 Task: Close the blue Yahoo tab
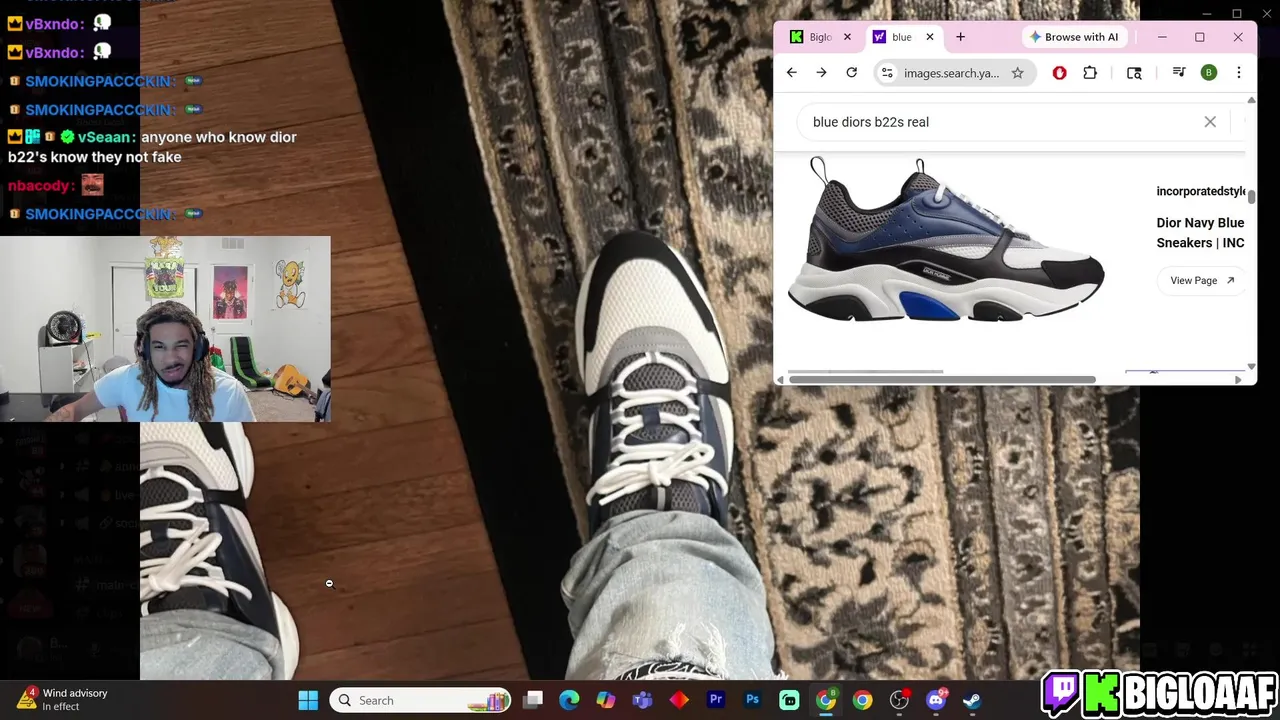[x=929, y=37]
